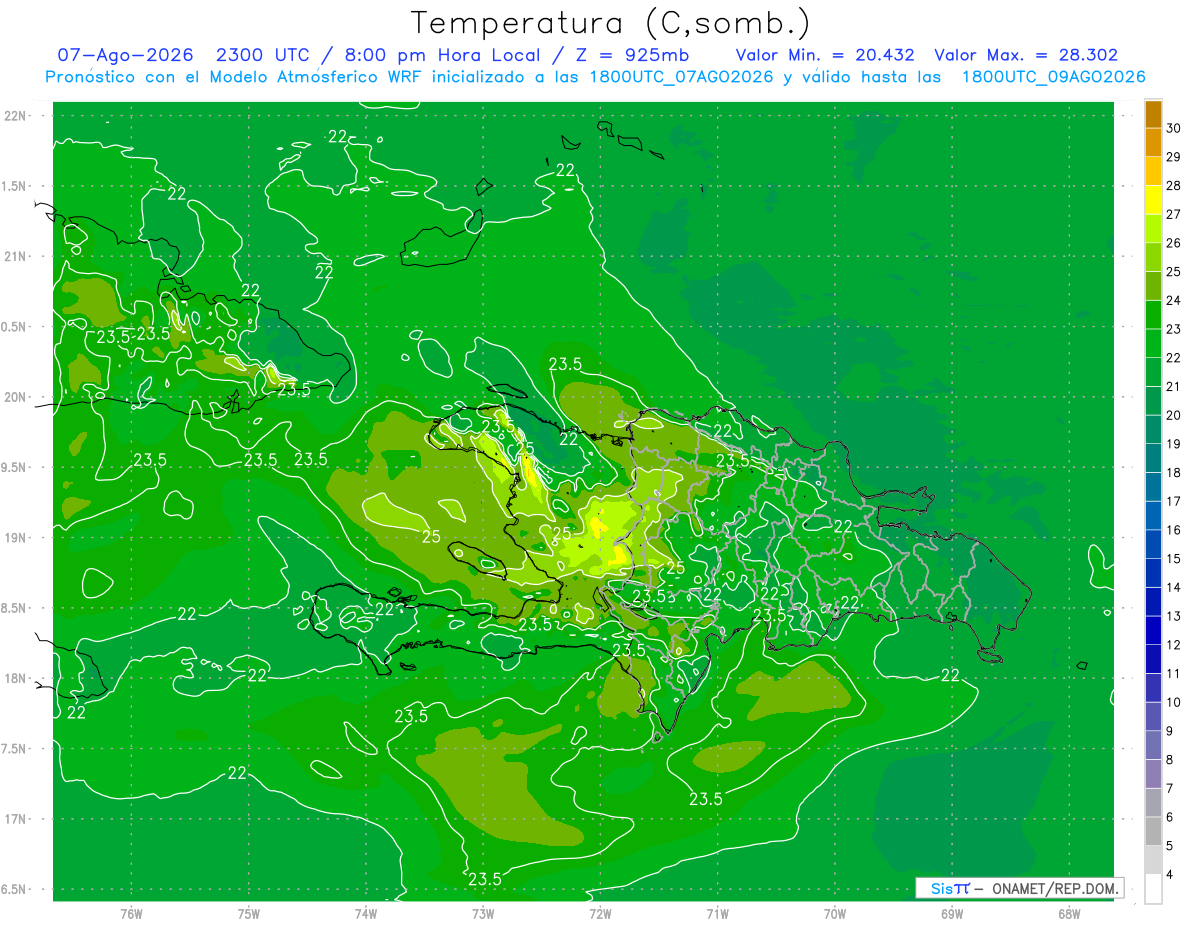Image resolution: width=1200 pixels, height=927 pixels.
Task: Click the white swatch below legend 4
Action: pos(1153,889)
